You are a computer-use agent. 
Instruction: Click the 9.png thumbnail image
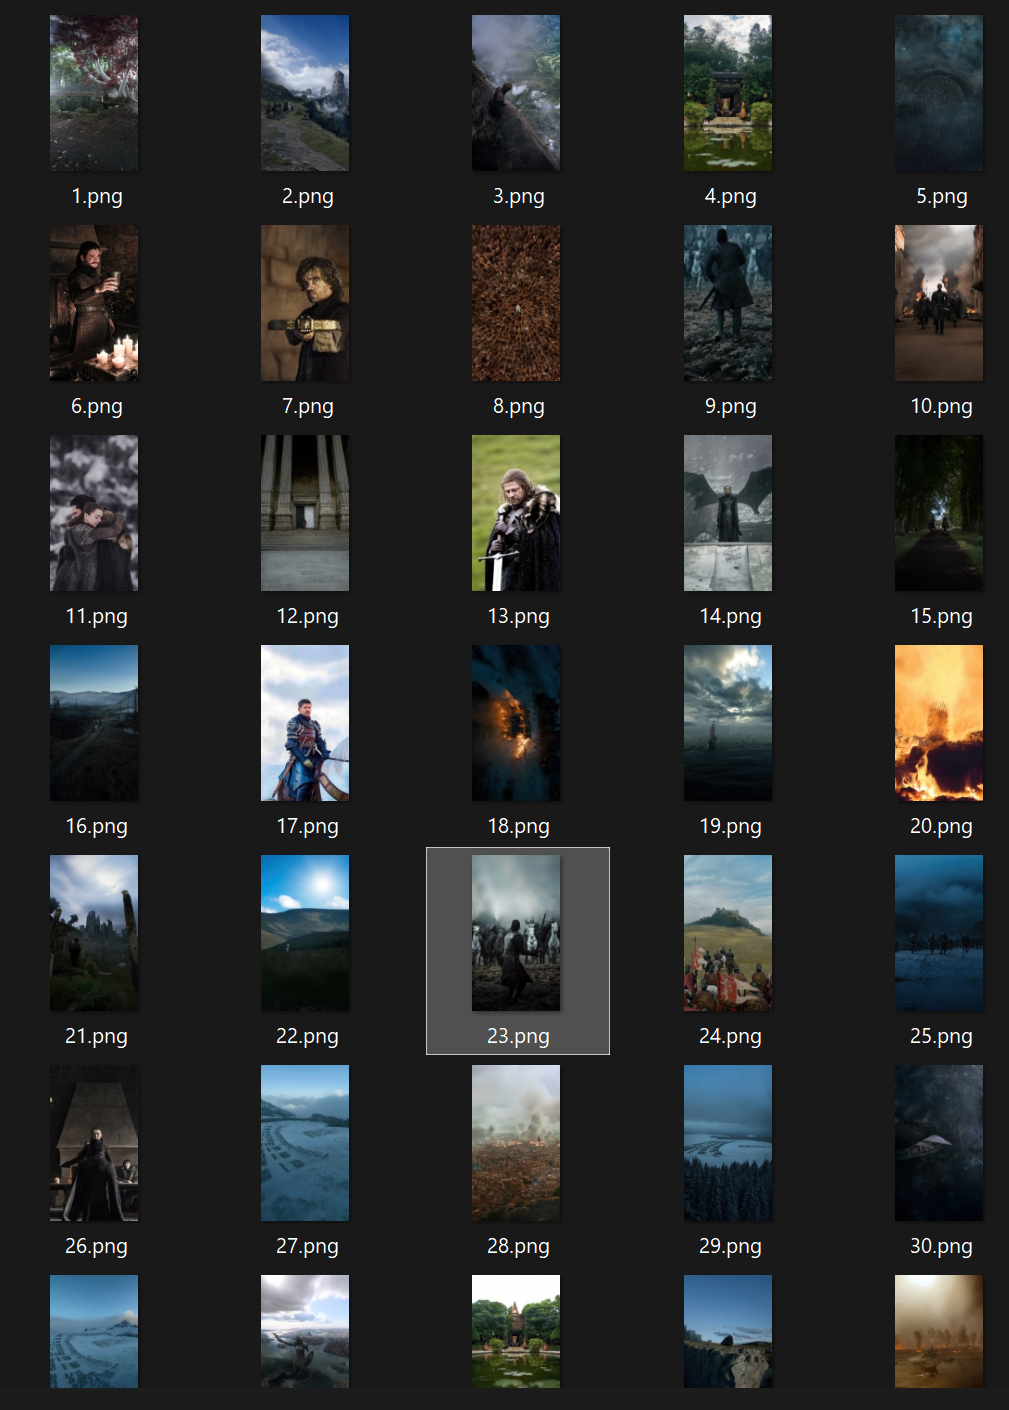coord(728,303)
